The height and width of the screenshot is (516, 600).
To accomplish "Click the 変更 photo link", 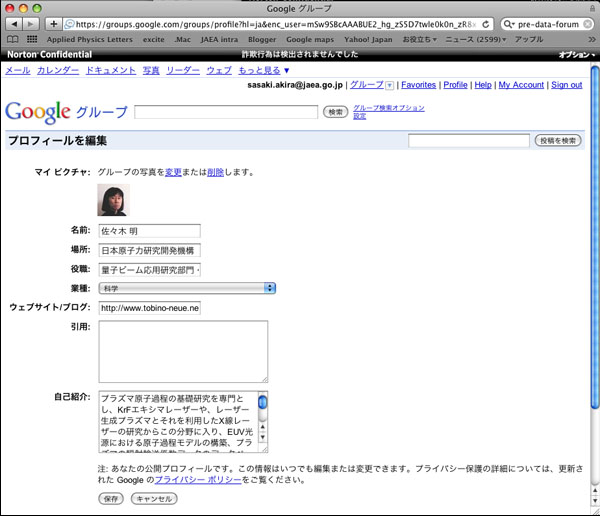I will (173, 172).
